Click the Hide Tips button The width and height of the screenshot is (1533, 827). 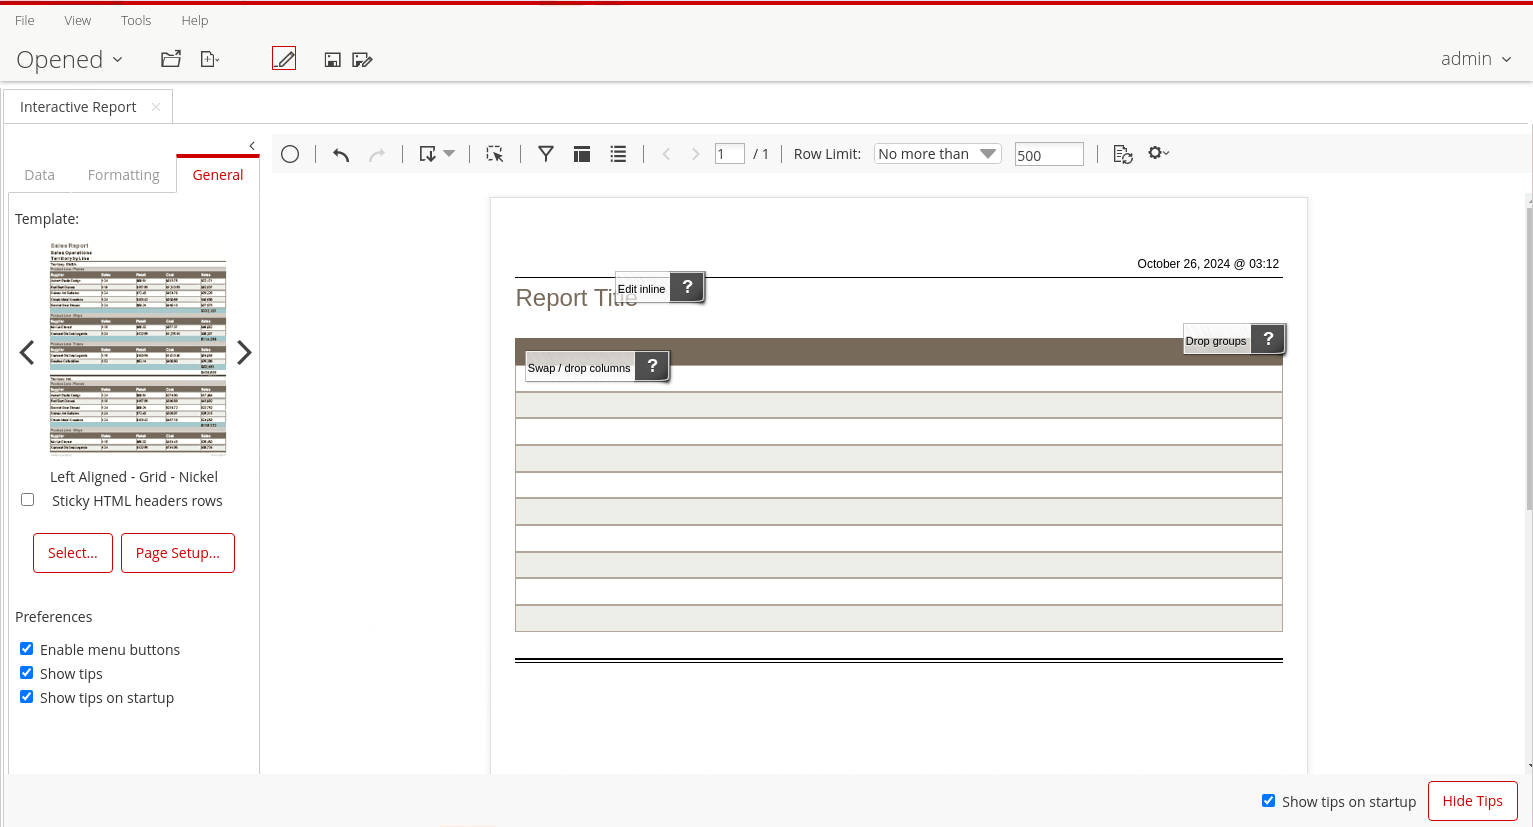click(x=1472, y=801)
